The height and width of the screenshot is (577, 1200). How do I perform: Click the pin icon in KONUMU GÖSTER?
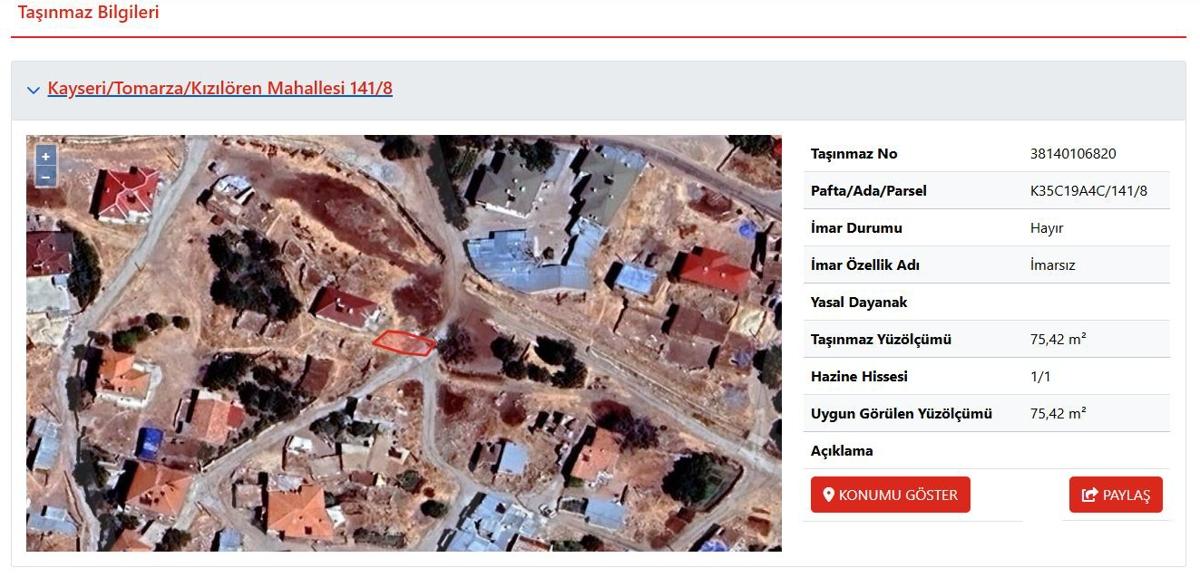point(828,495)
